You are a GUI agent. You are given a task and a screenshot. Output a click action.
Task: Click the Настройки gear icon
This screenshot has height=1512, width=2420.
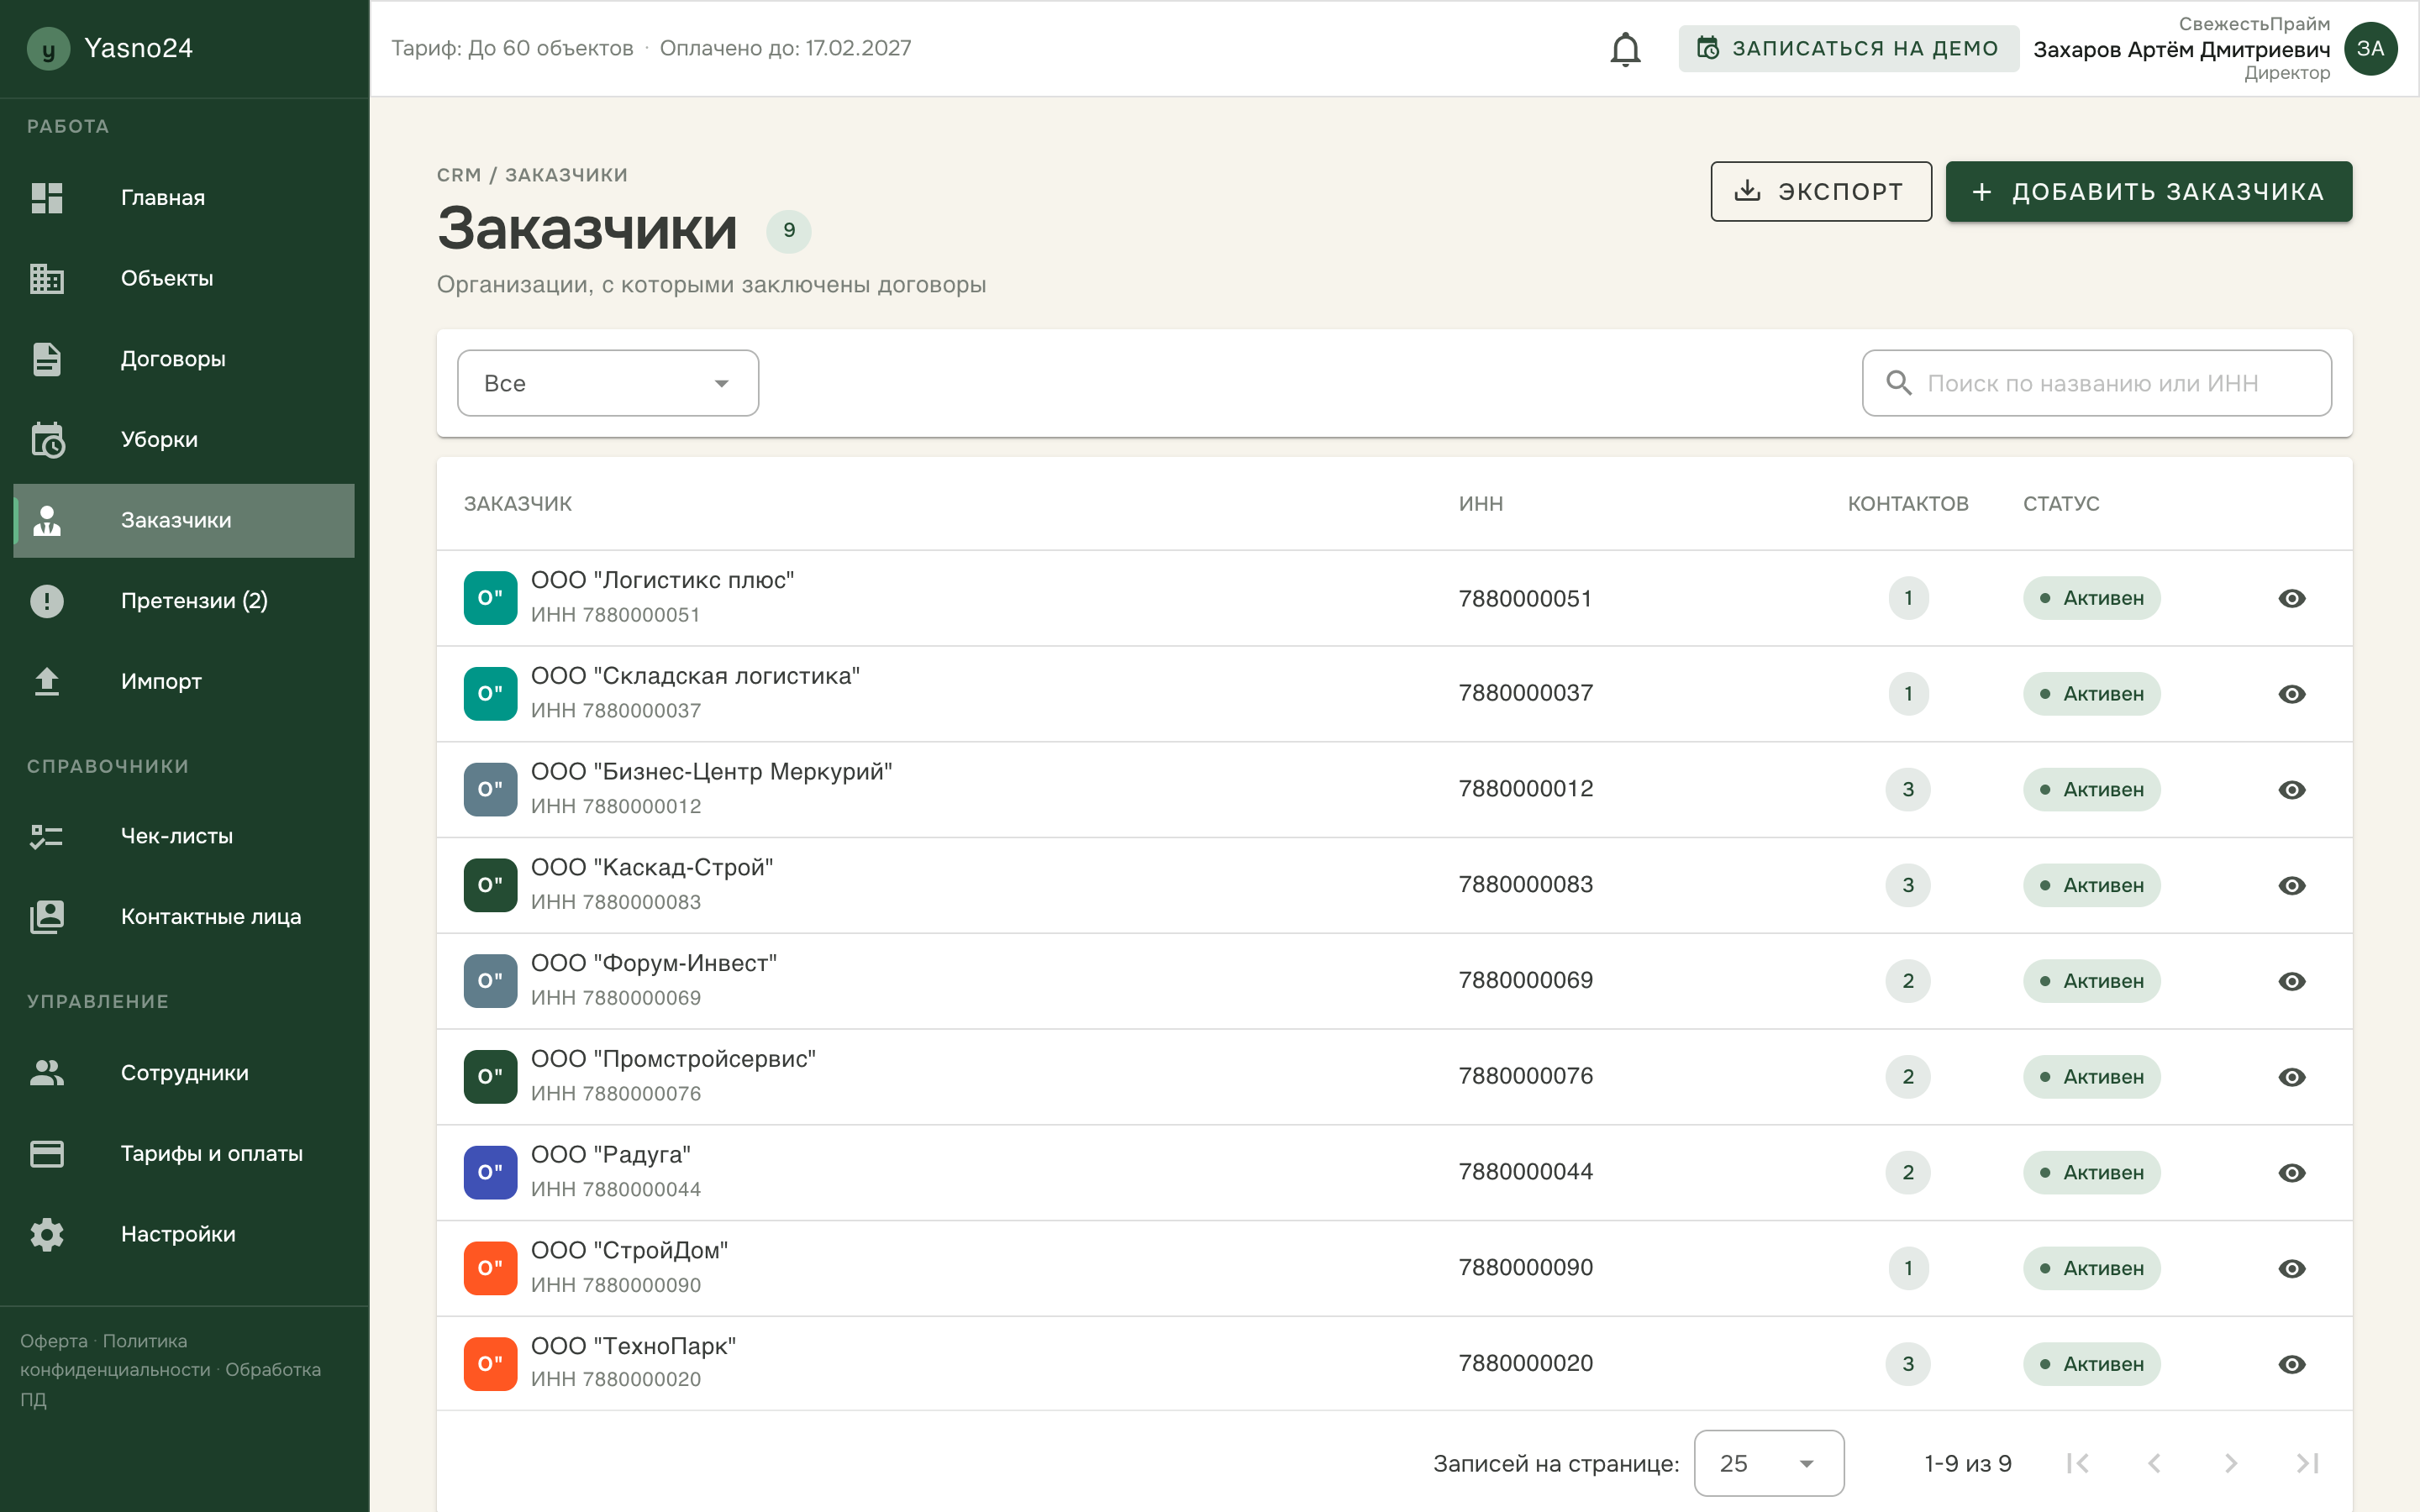pos(47,1235)
